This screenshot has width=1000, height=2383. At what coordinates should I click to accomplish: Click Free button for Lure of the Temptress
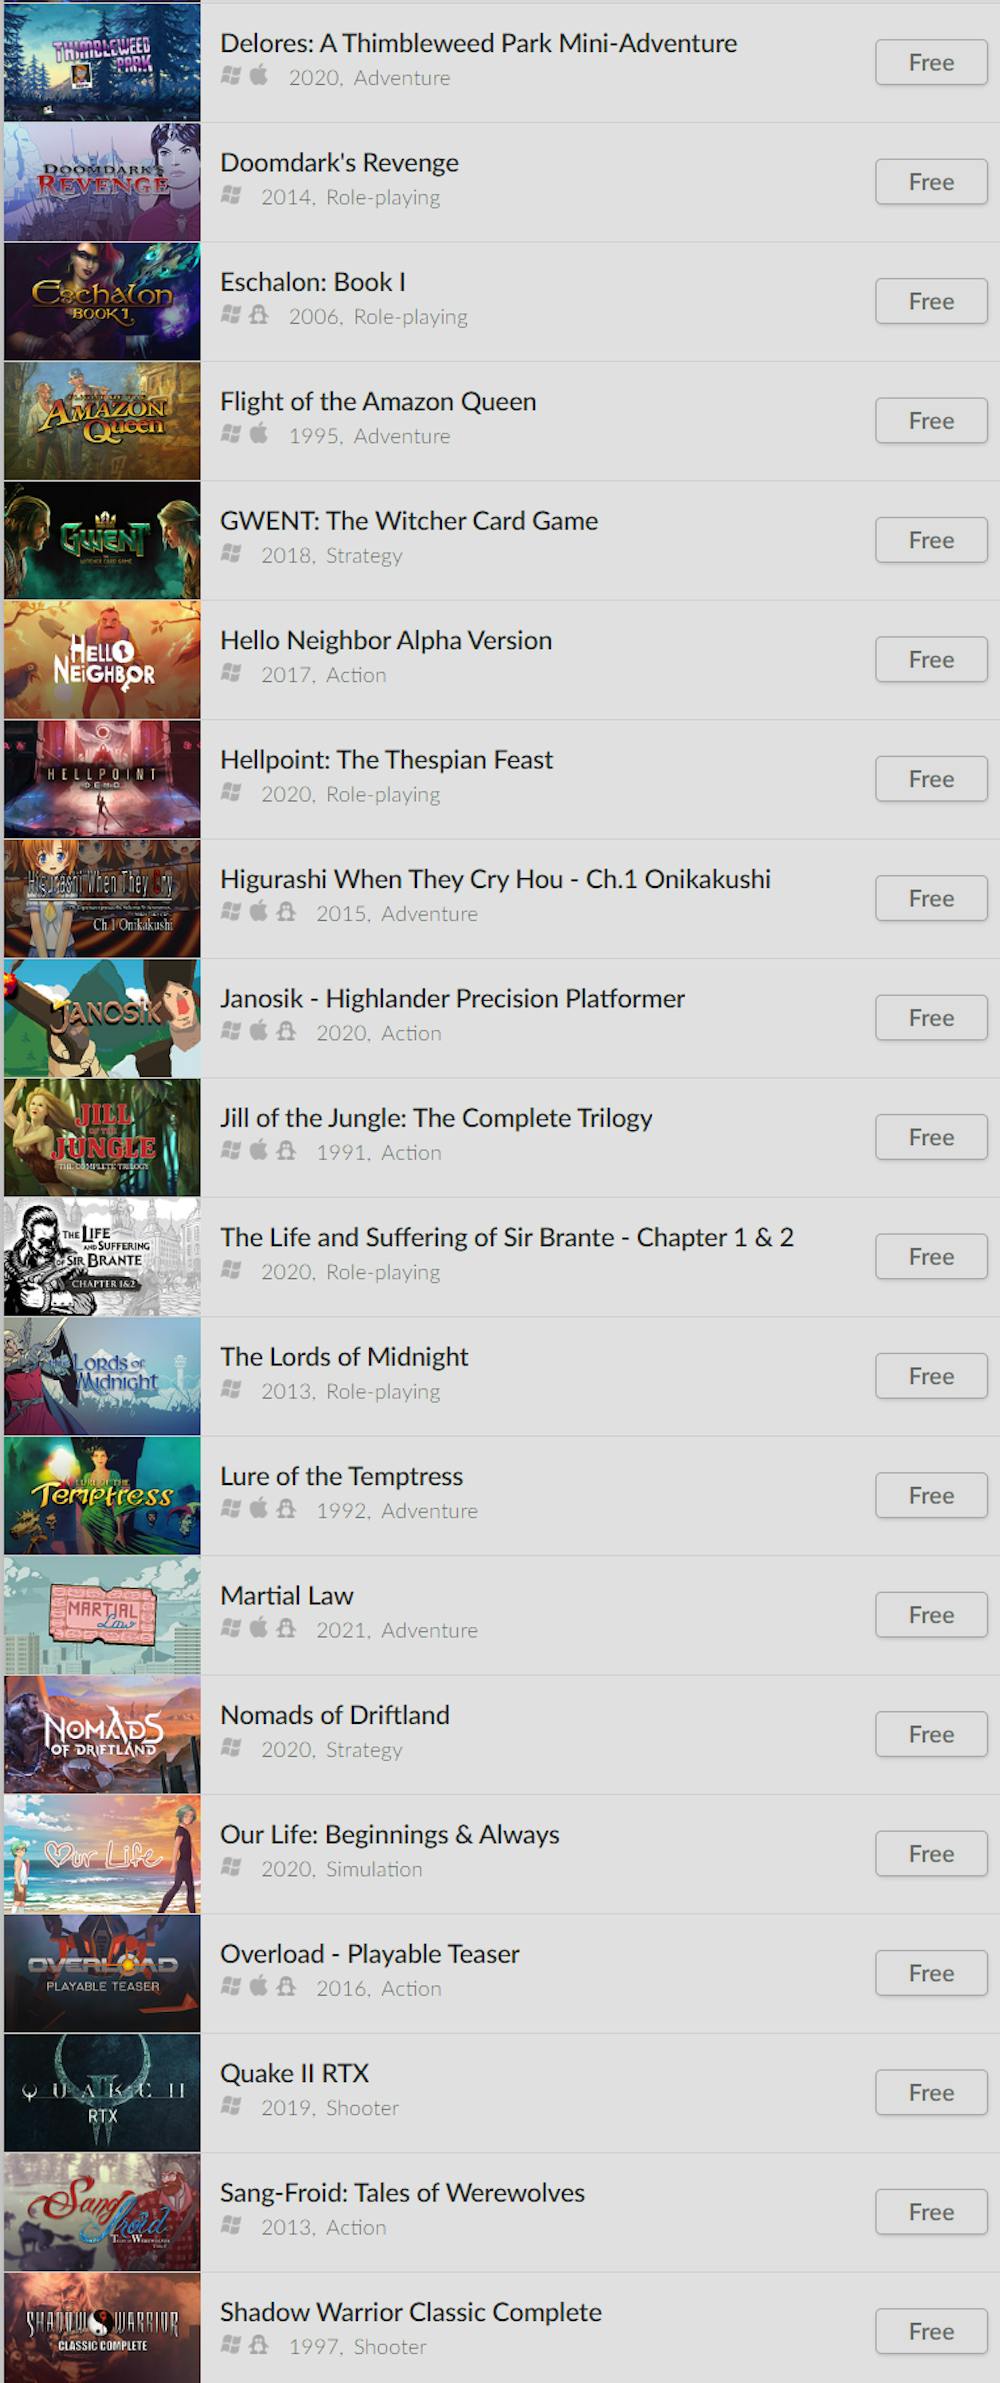click(x=931, y=1495)
